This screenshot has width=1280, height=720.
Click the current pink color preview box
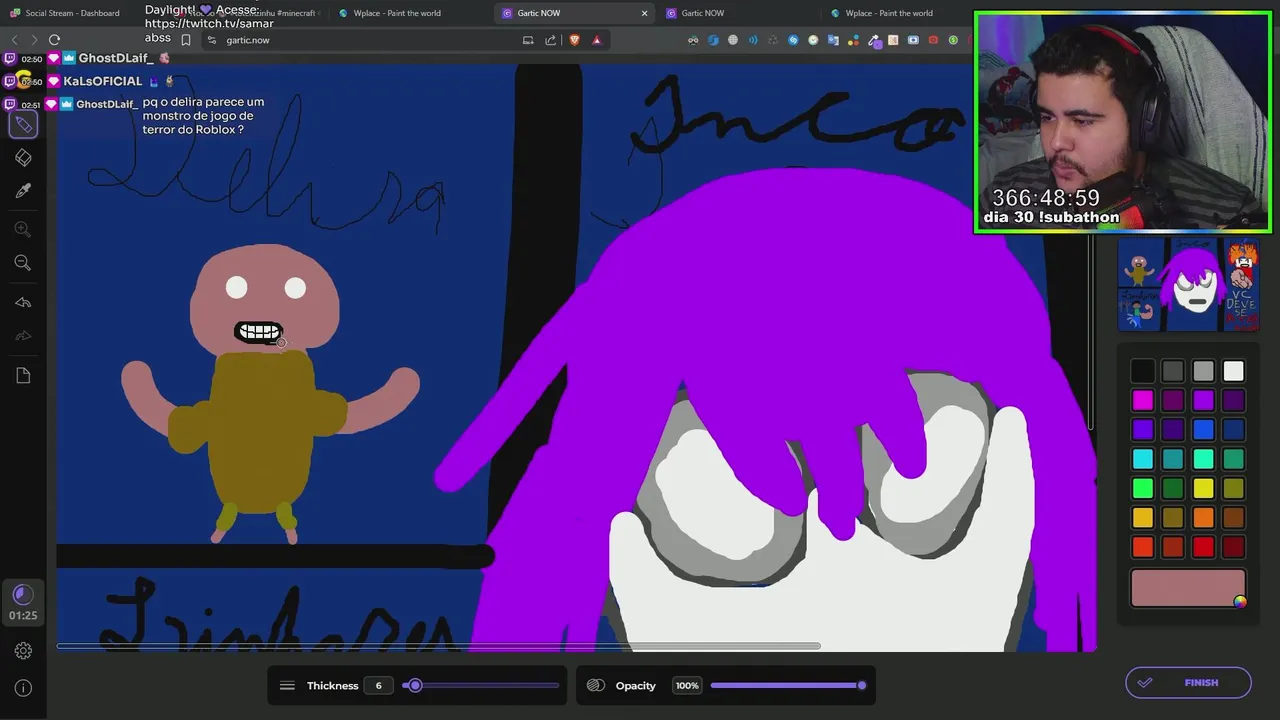click(x=1187, y=589)
